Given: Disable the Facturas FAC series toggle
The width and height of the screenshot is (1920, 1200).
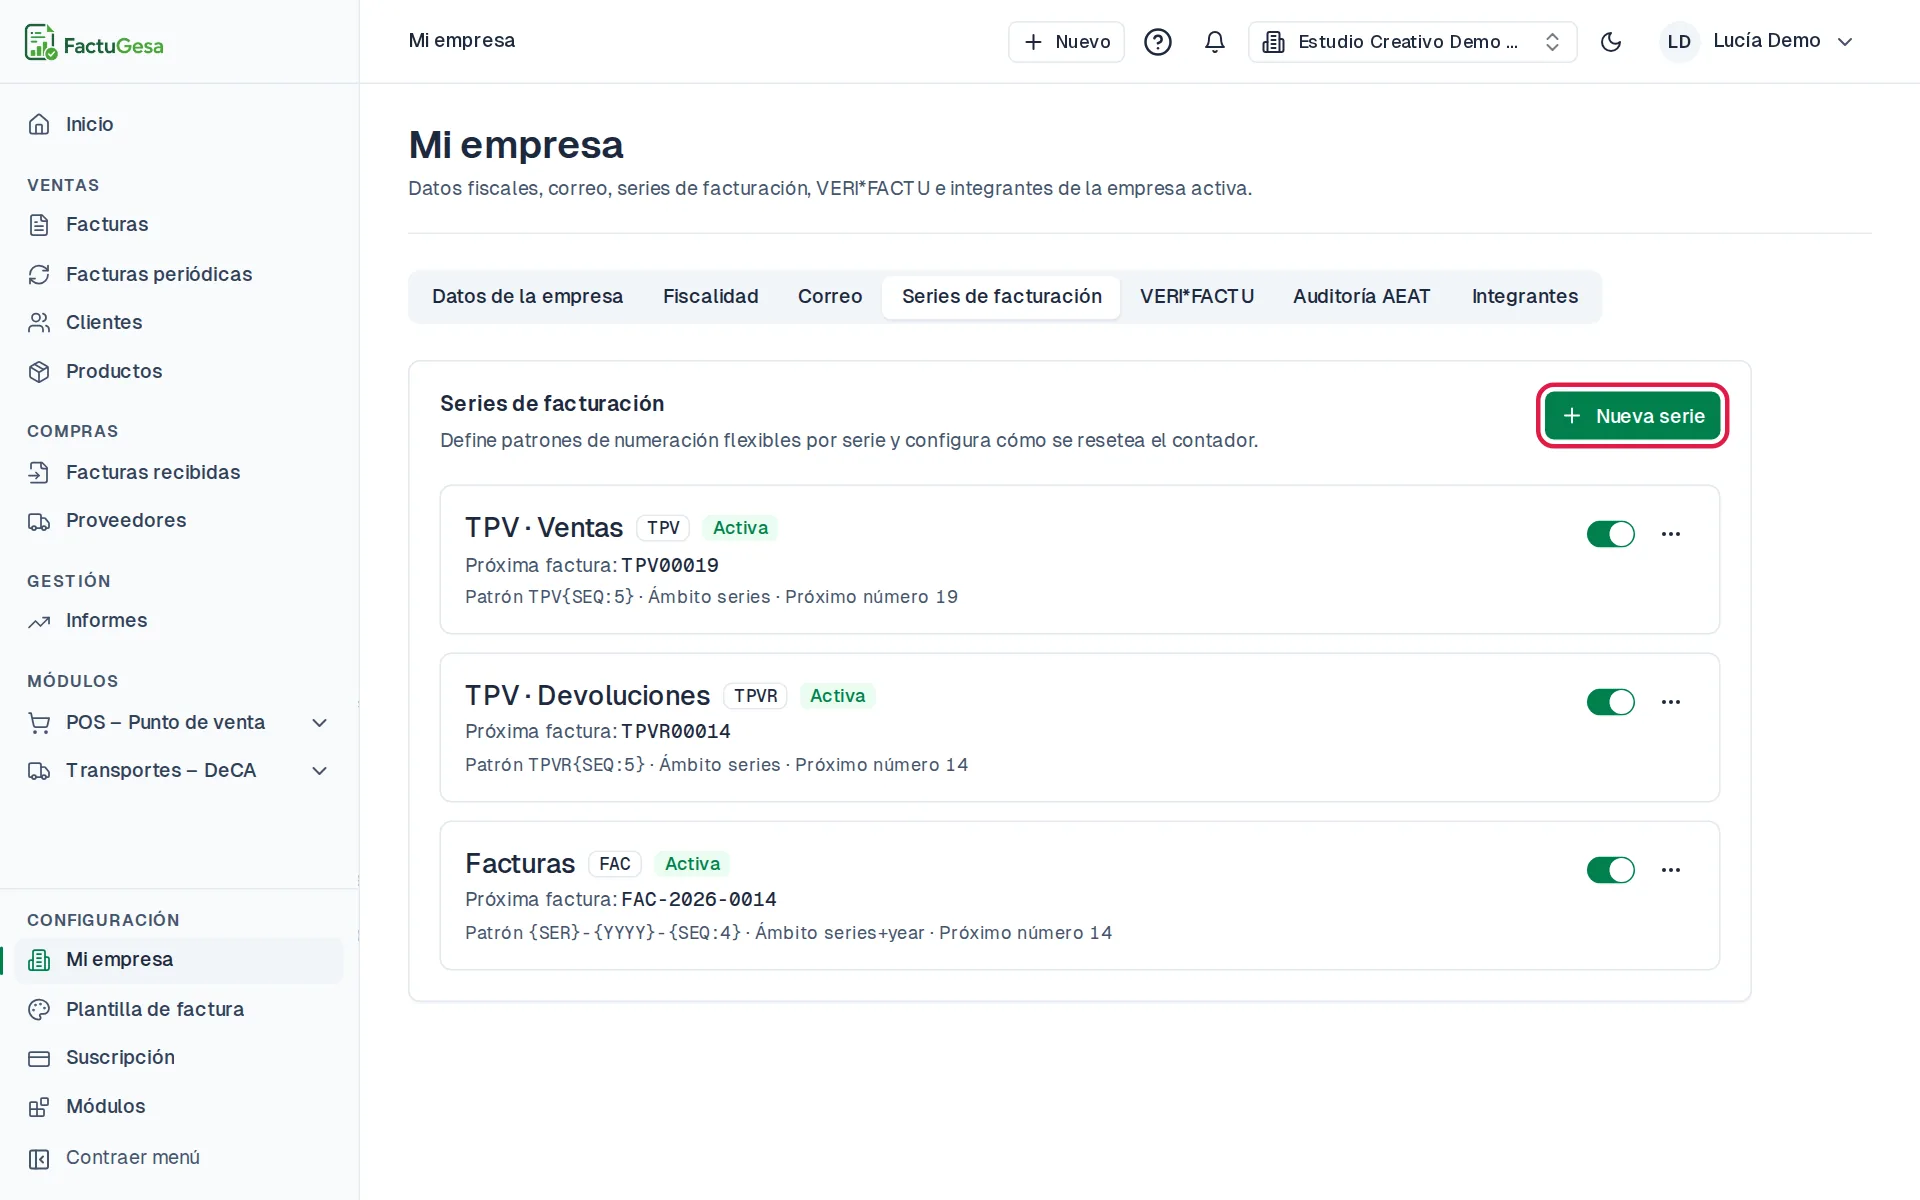Looking at the screenshot, I should pos(1610,870).
